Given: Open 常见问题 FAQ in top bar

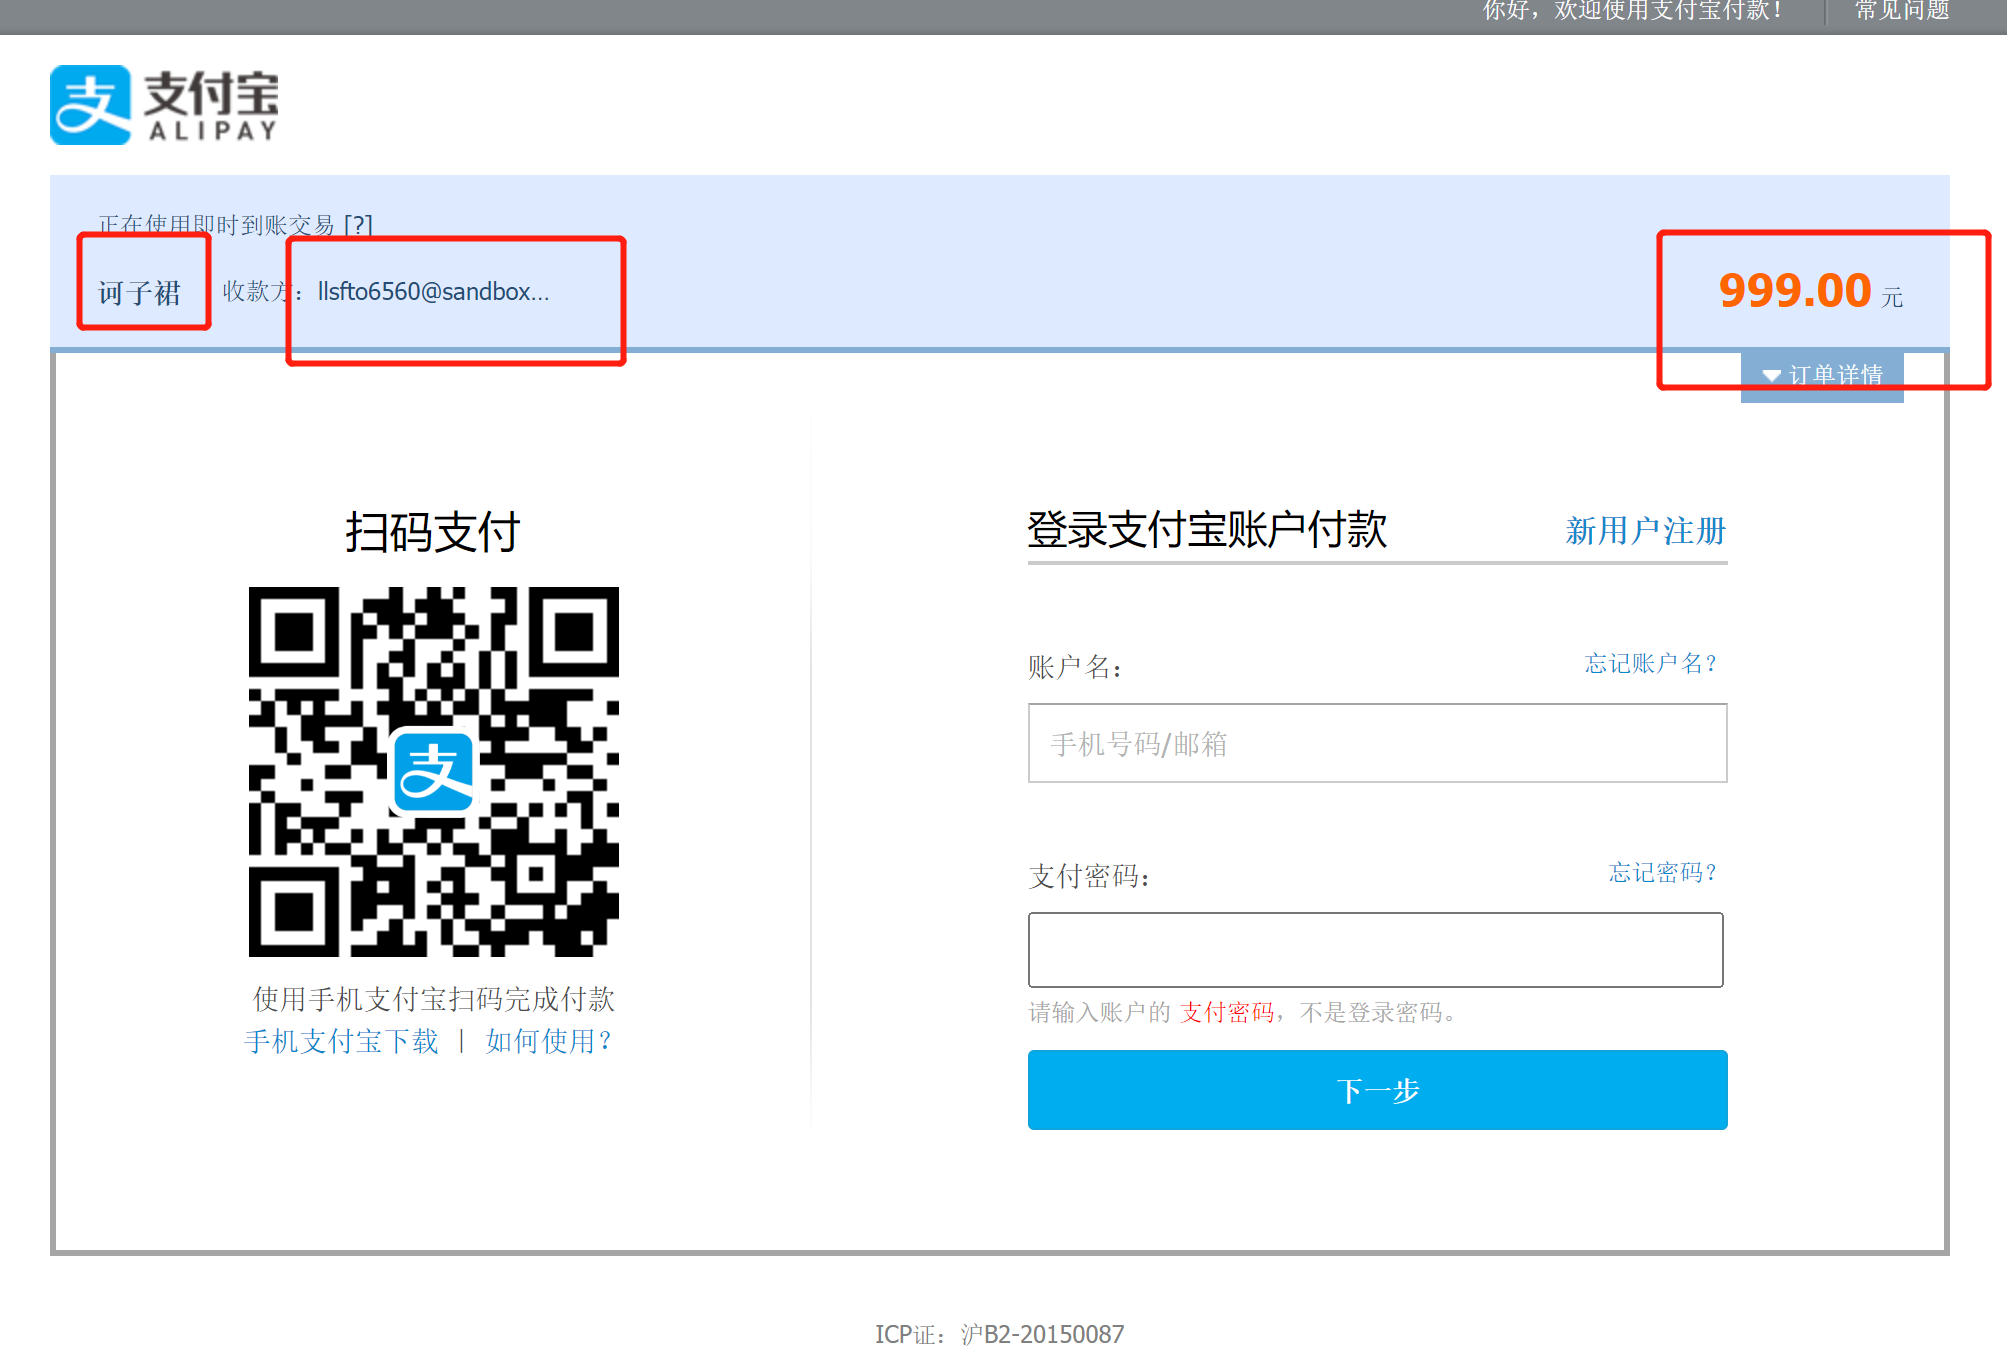Looking at the screenshot, I should pyautogui.click(x=1901, y=11).
